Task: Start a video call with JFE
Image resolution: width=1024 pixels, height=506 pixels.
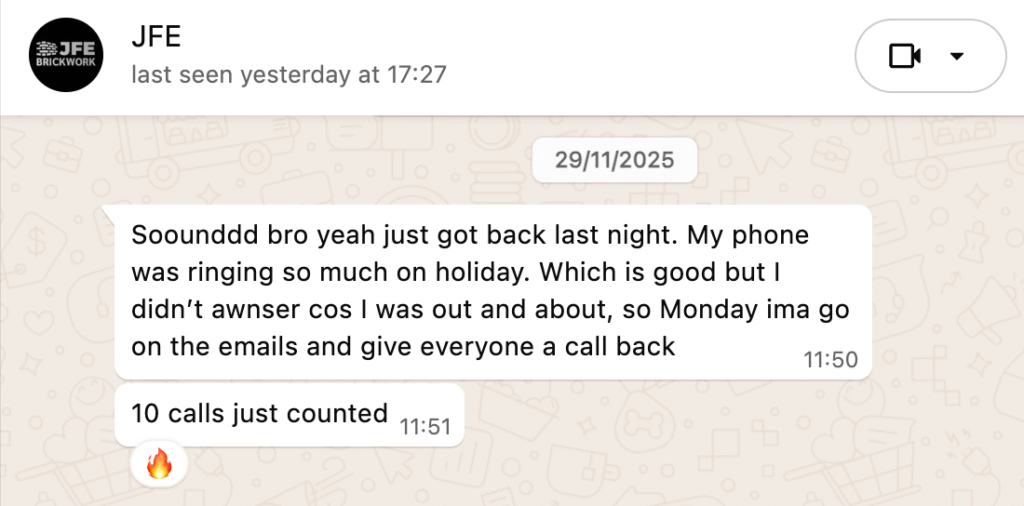Action: pyautogui.click(x=904, y=56)
